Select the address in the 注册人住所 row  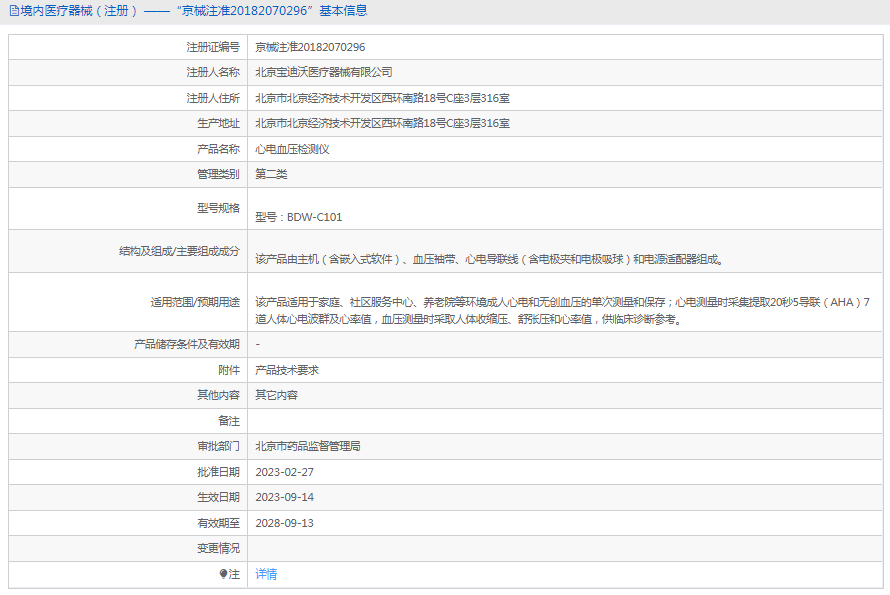coord(383,98)
